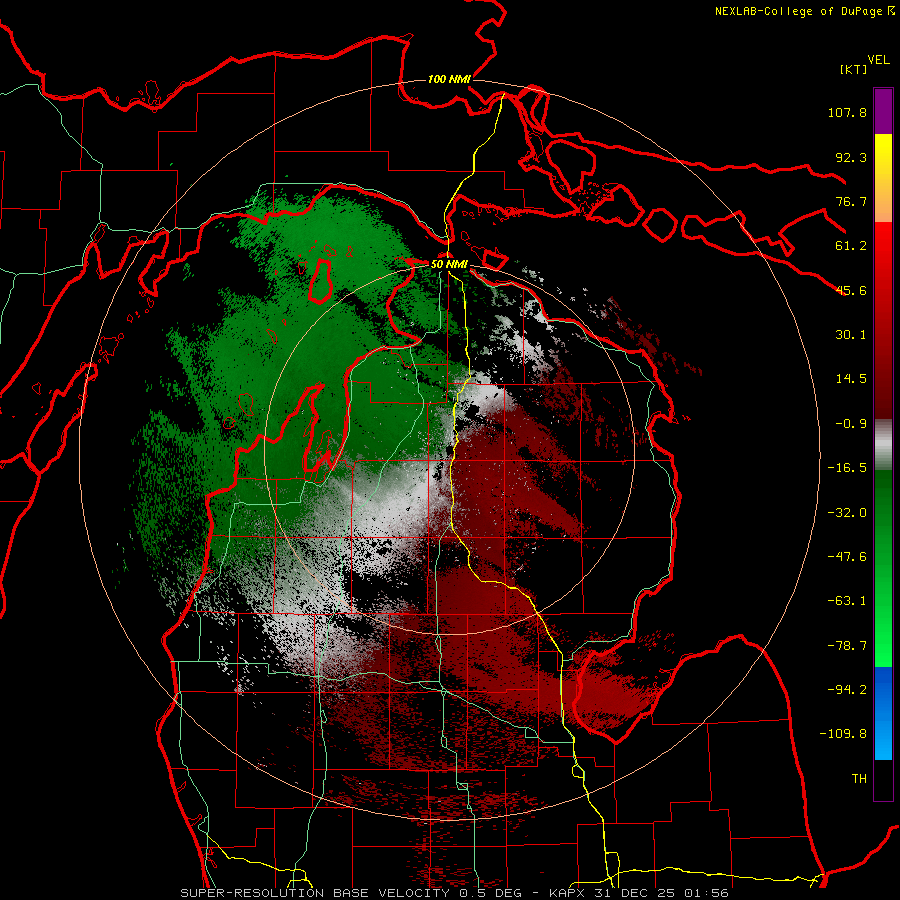The width and height of the screenshot is (900, 900).
Task: Click the -63.1 velocity scale value
Action: pos(847,601)
